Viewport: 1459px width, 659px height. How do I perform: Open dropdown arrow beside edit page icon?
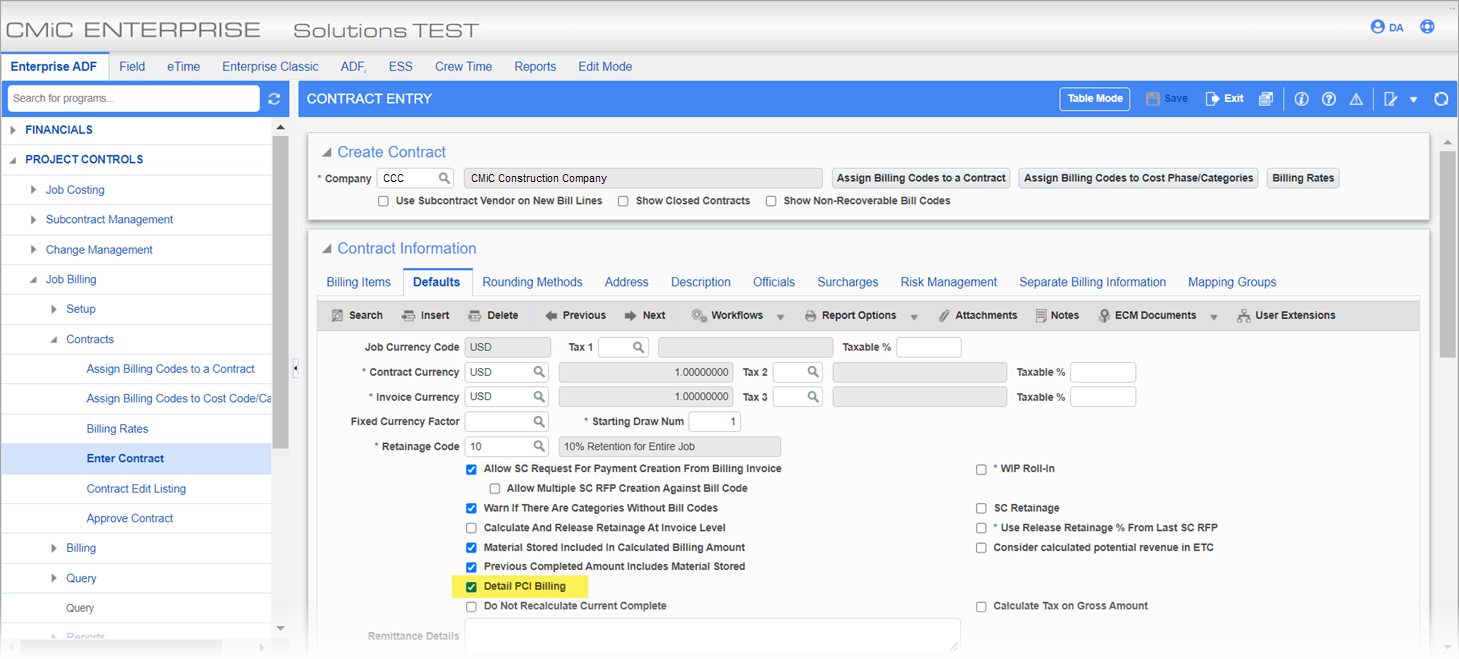[x=1413, y=99]
